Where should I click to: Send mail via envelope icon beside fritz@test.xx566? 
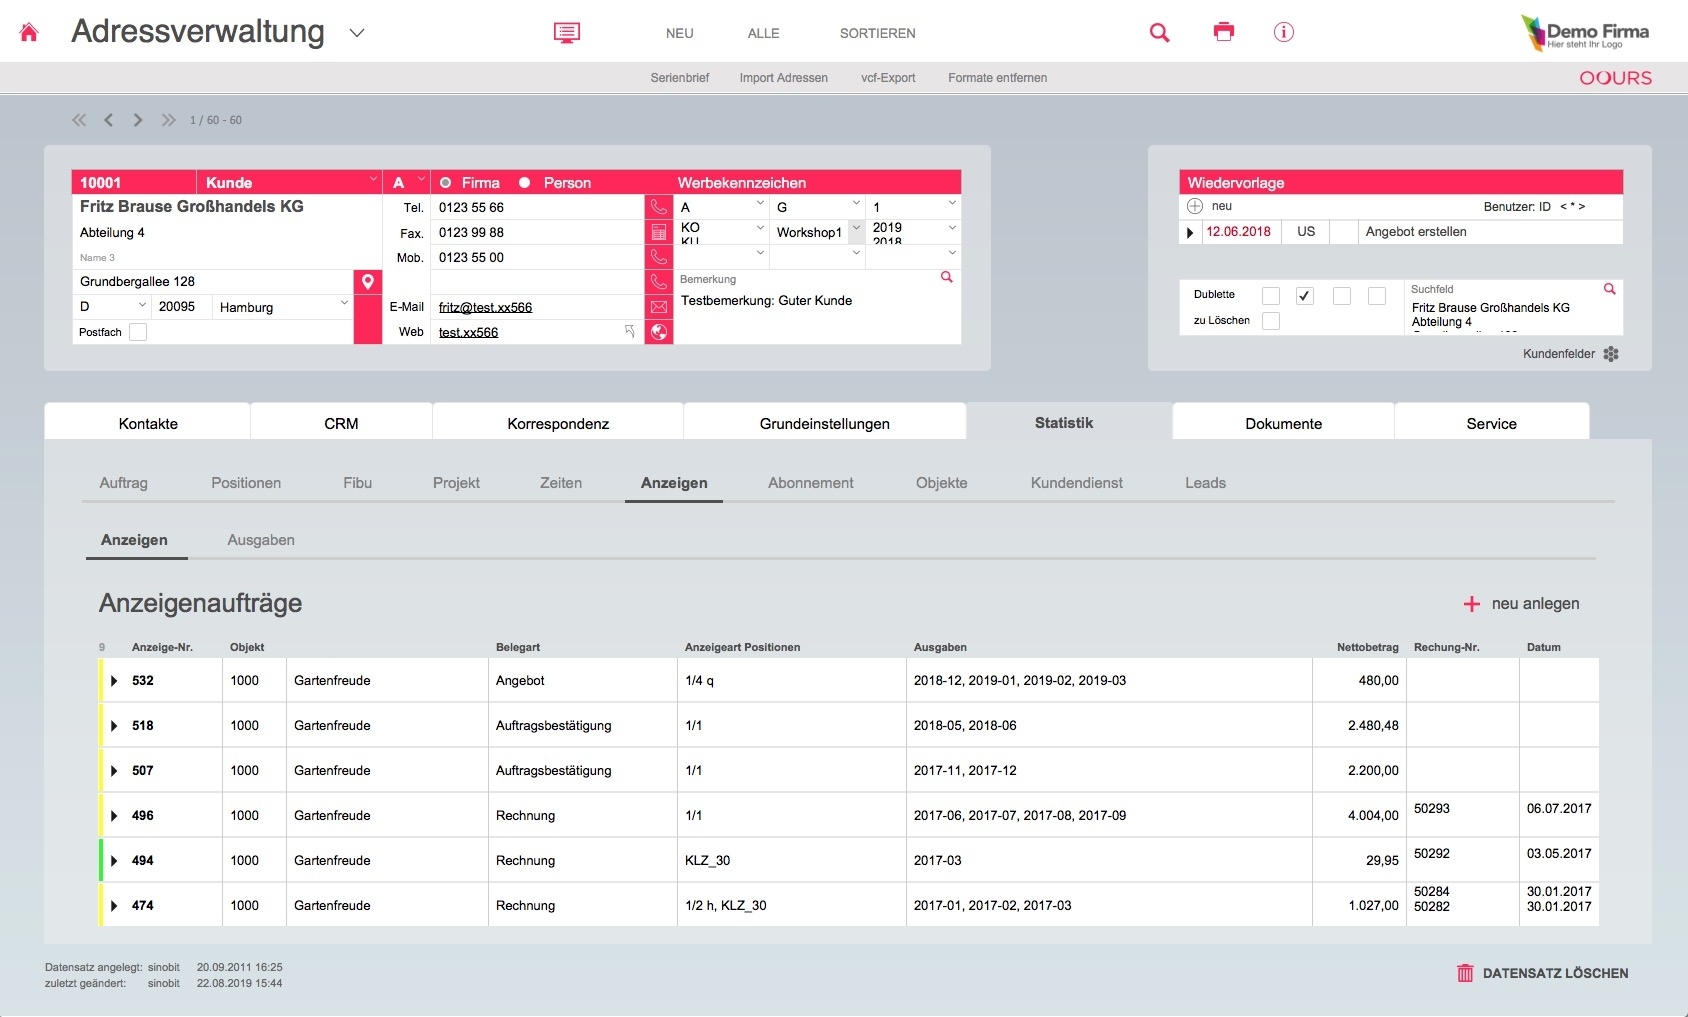[659, 307]
